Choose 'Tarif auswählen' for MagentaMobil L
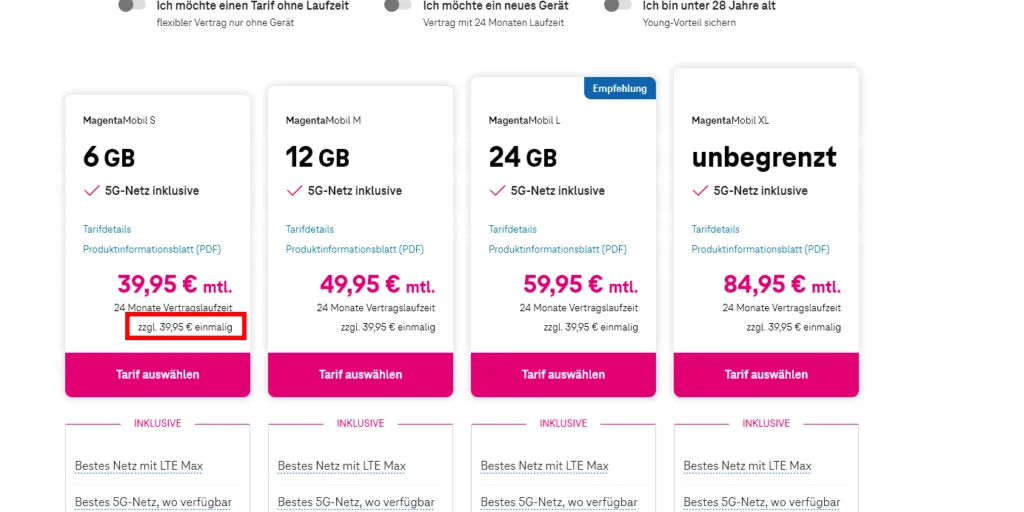This screenshot has height=512, width=1024. tap(563, 375)
